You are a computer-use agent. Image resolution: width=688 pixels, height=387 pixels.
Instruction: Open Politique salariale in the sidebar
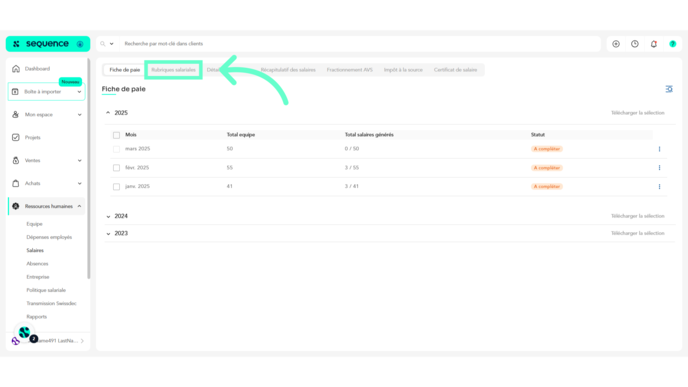46,290
